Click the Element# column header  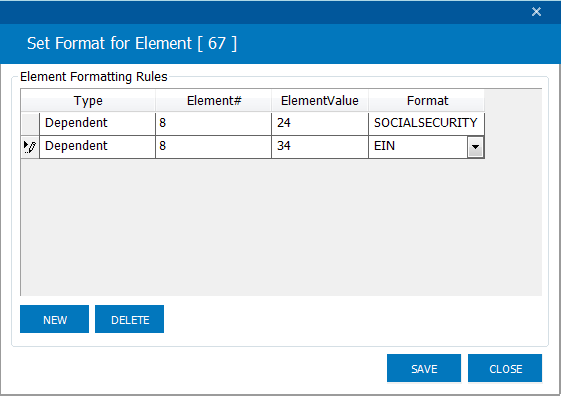[214, 101]
